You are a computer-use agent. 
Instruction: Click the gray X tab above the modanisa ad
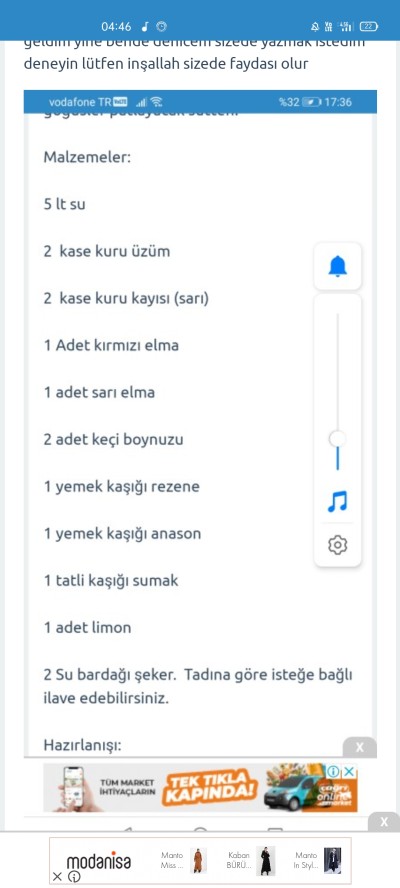384,822
